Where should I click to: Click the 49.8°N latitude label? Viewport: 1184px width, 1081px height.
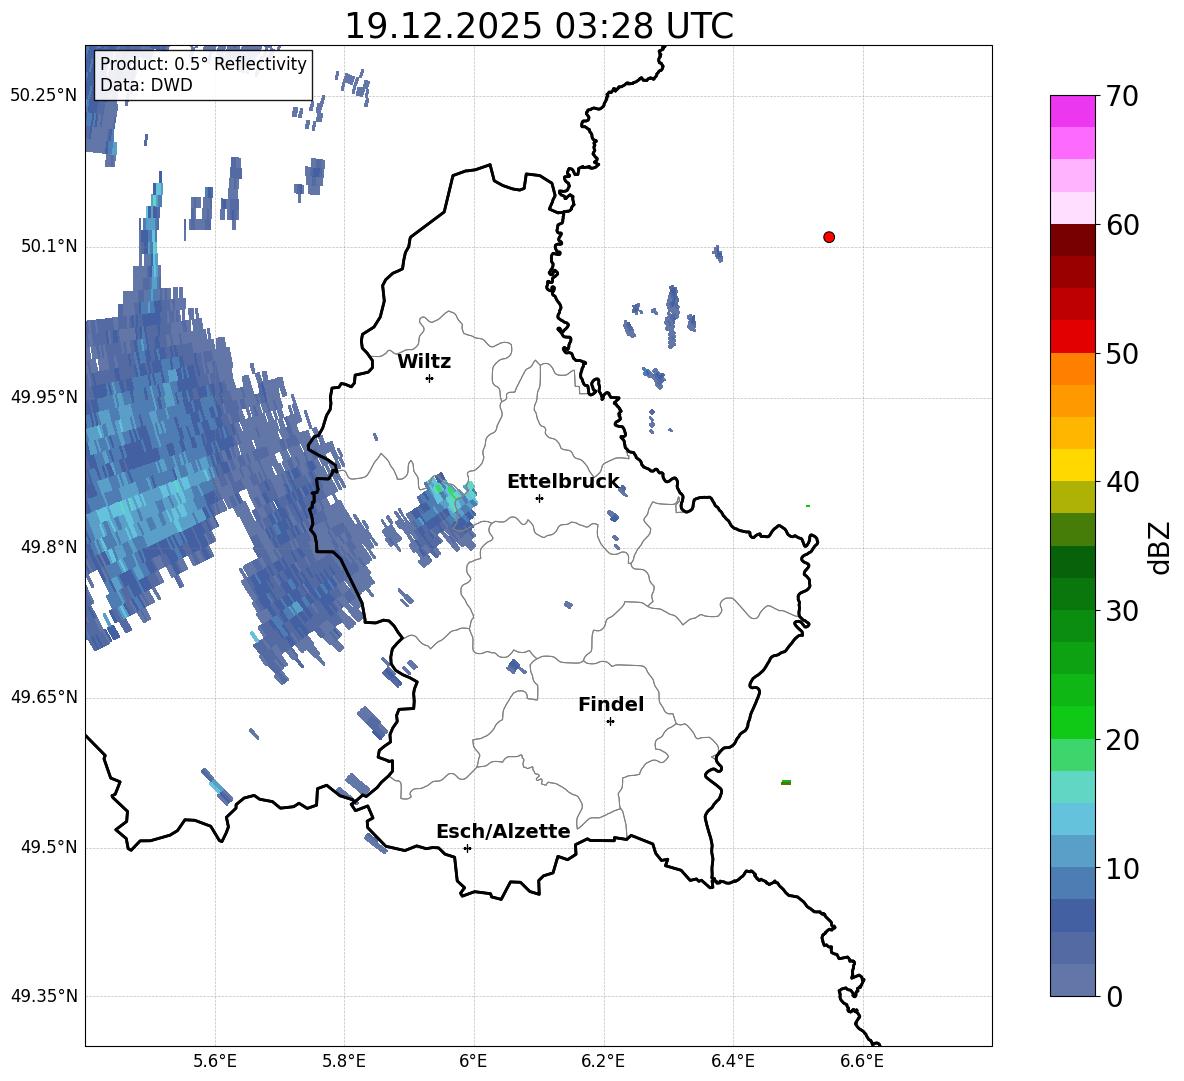(49, 547)
